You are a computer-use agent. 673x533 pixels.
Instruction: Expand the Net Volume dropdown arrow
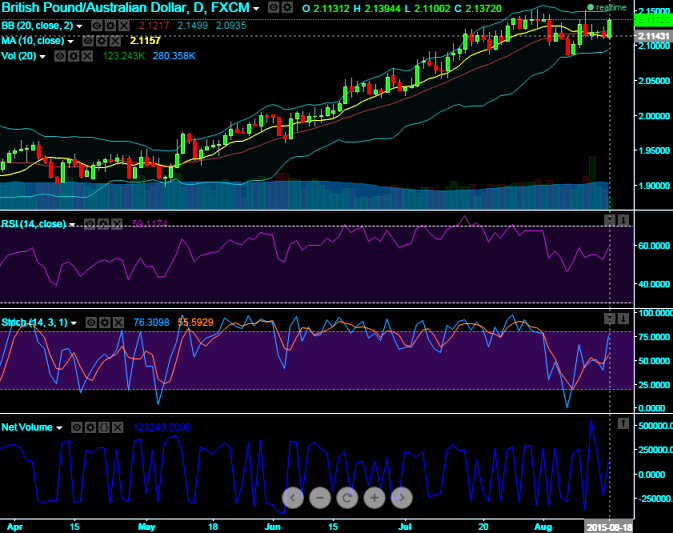click(59, 428)
